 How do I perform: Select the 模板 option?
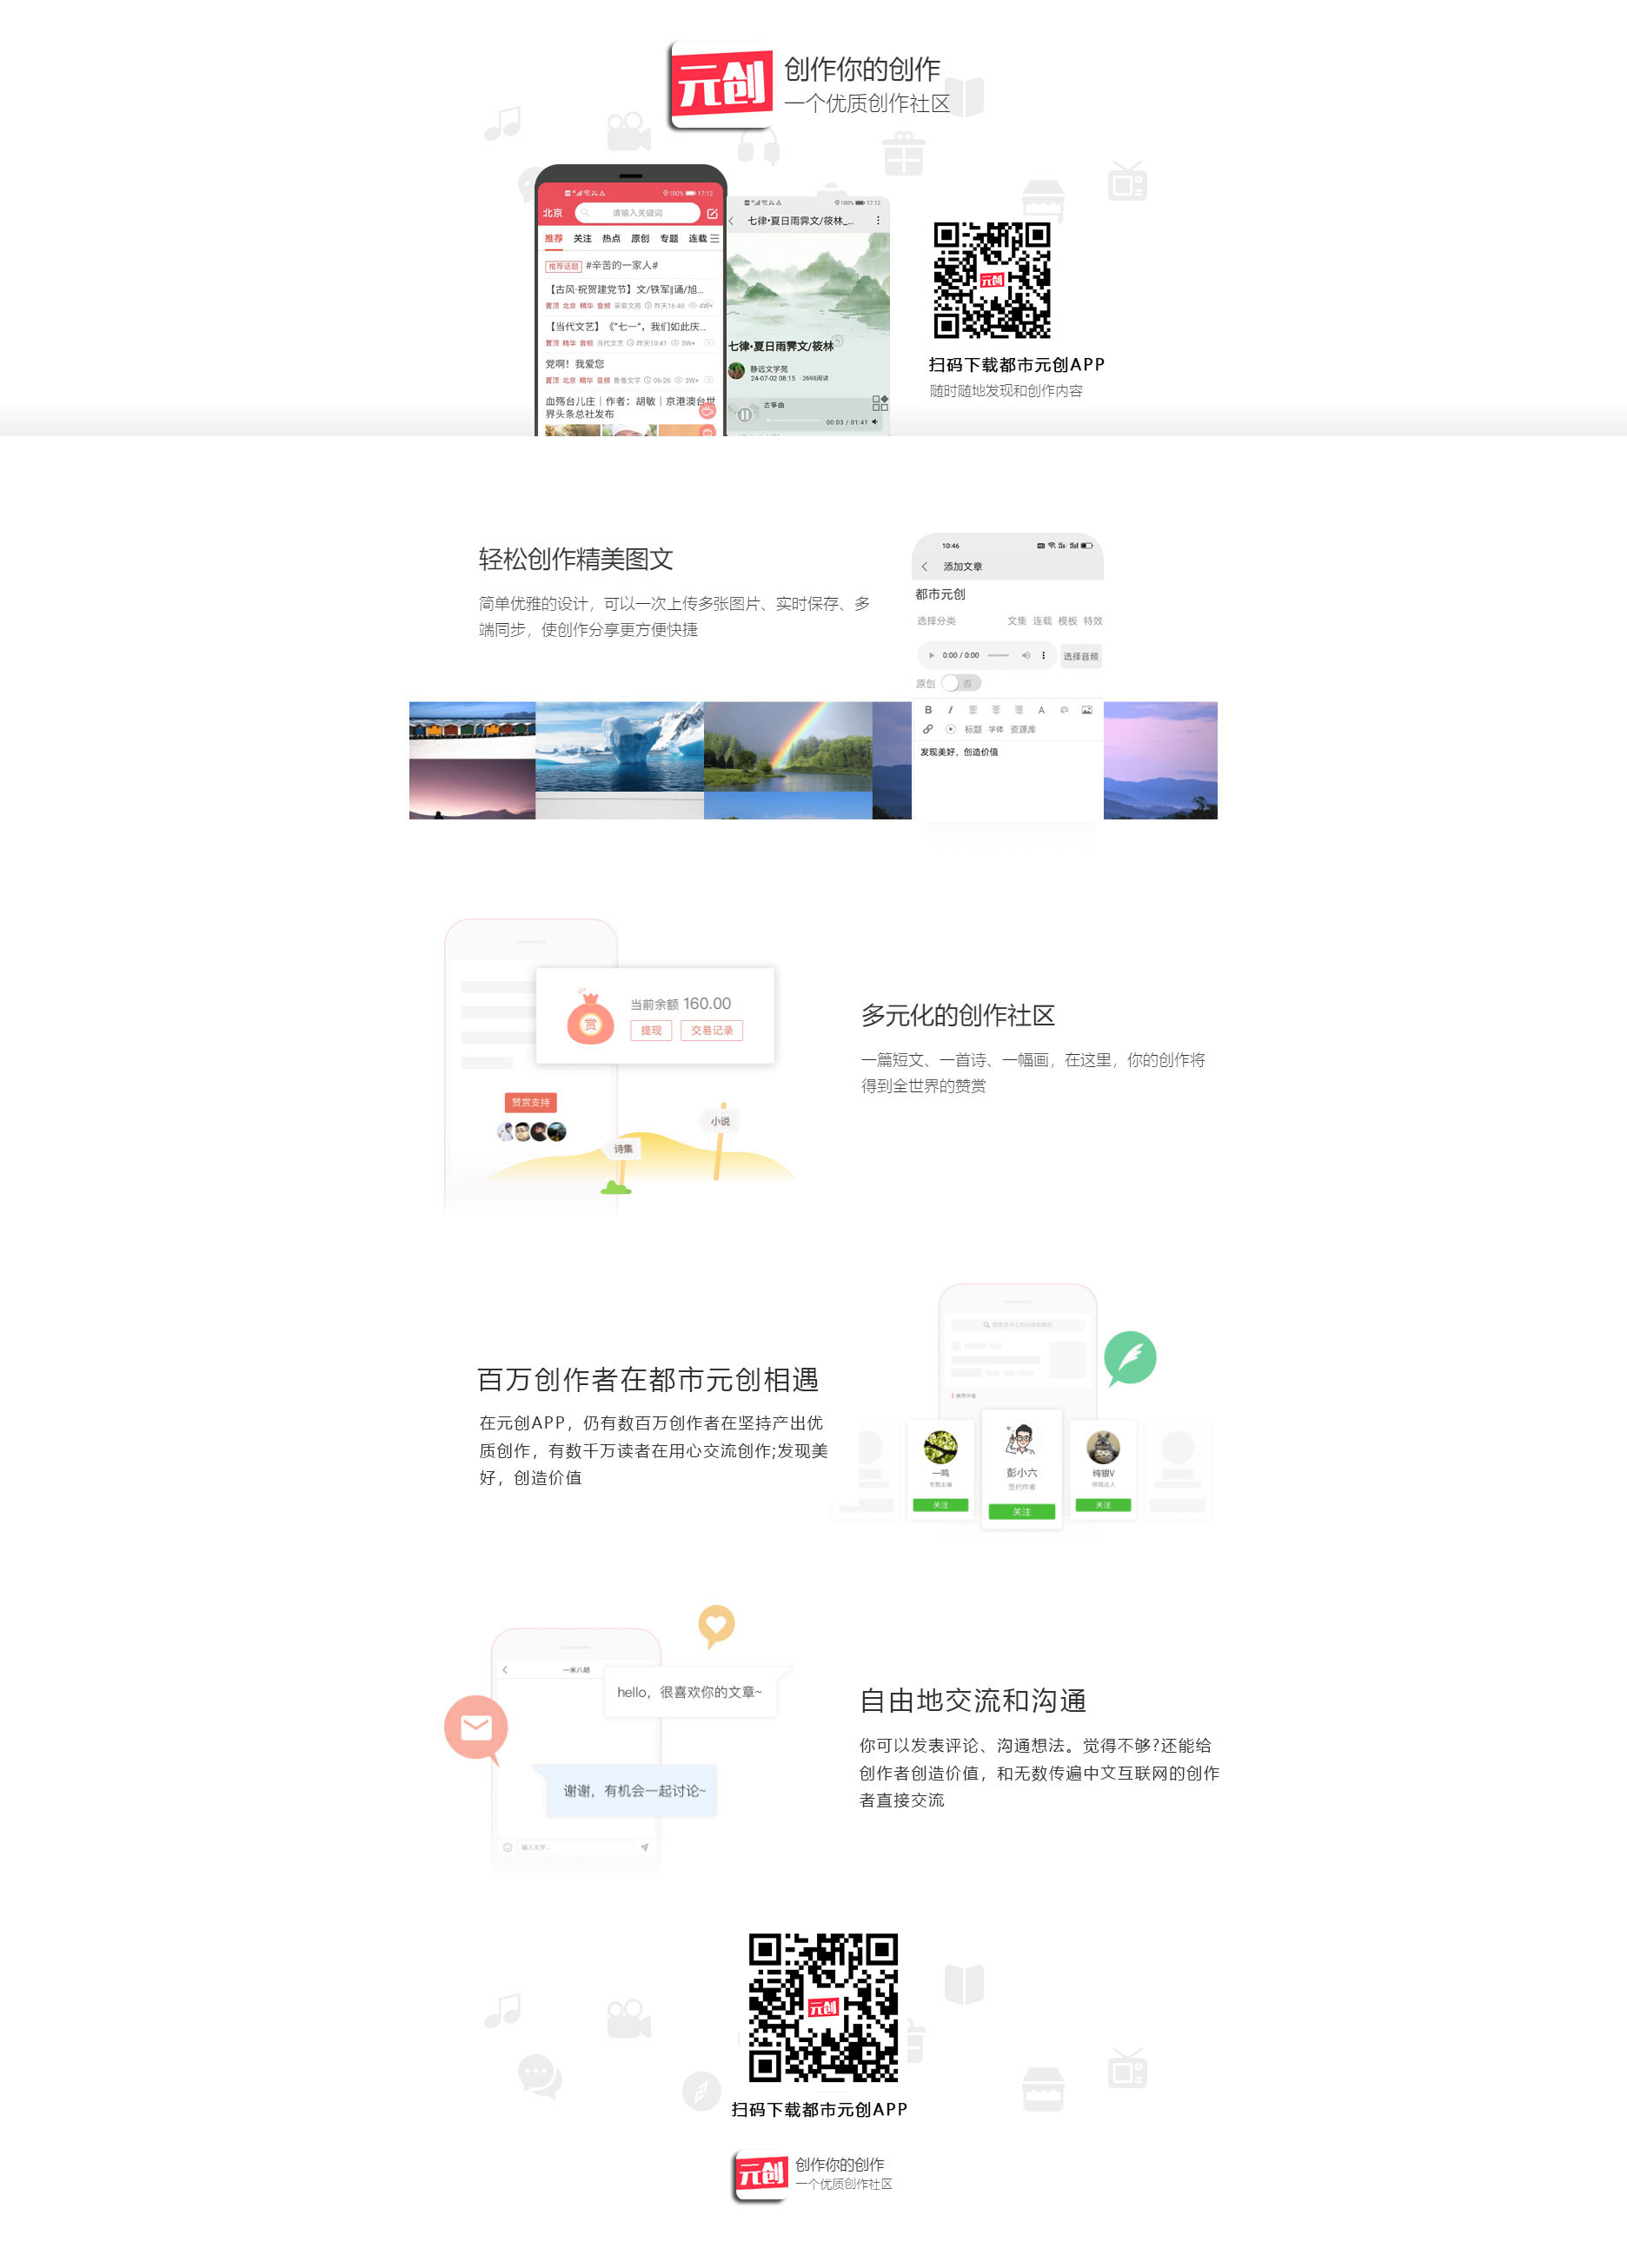[1068, 621]
